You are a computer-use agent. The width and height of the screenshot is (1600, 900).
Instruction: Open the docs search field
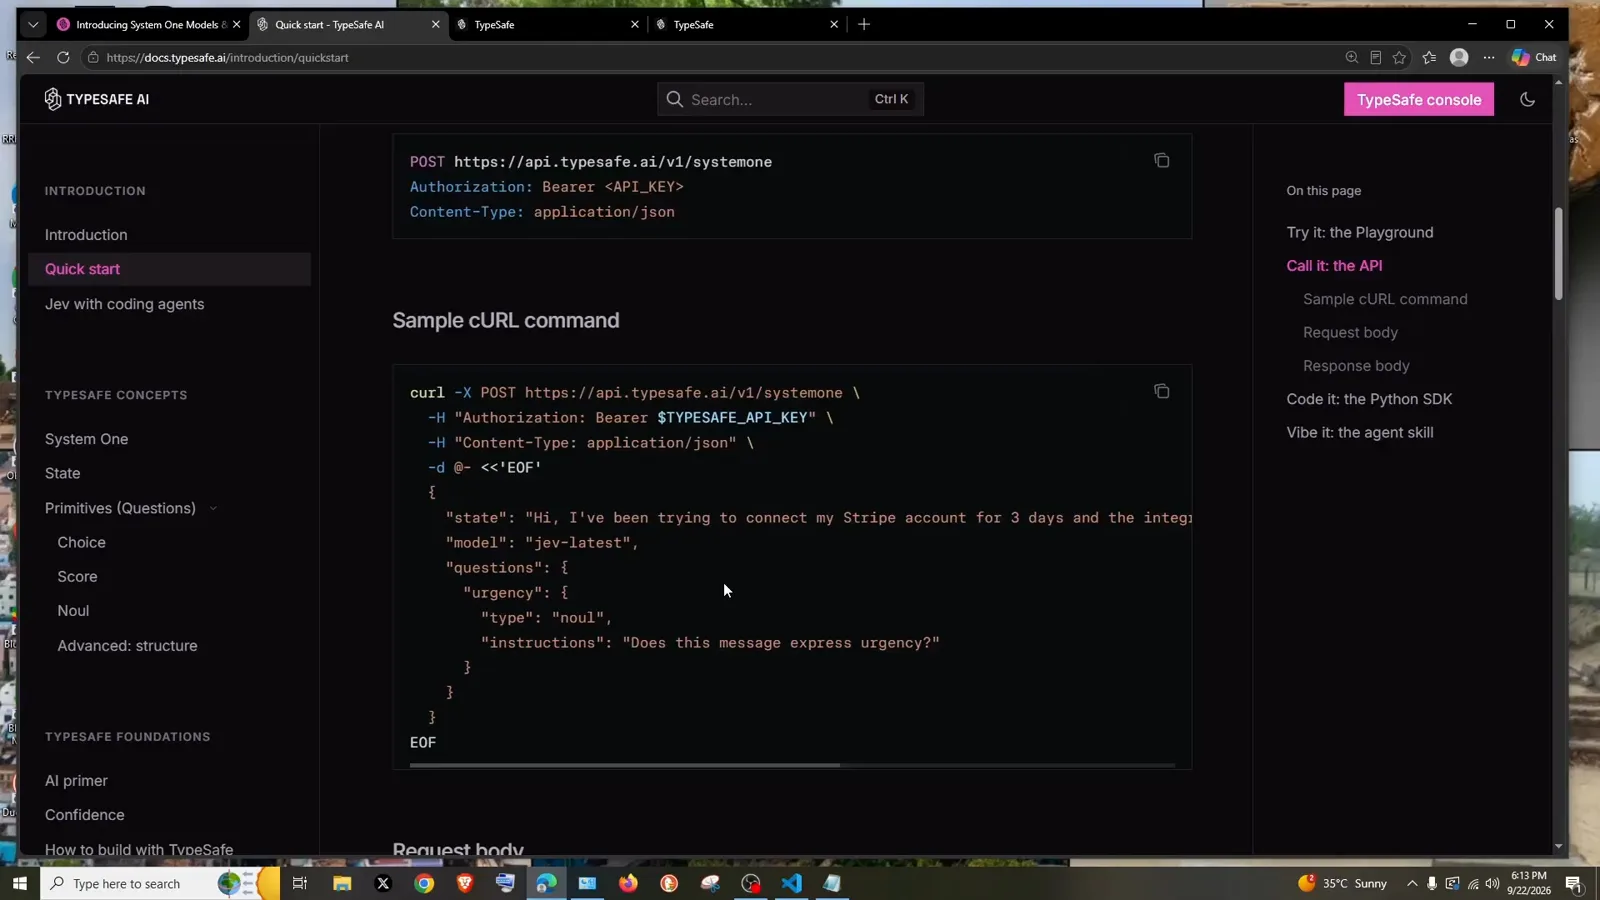pyautogui.click(x=790, y=99)
